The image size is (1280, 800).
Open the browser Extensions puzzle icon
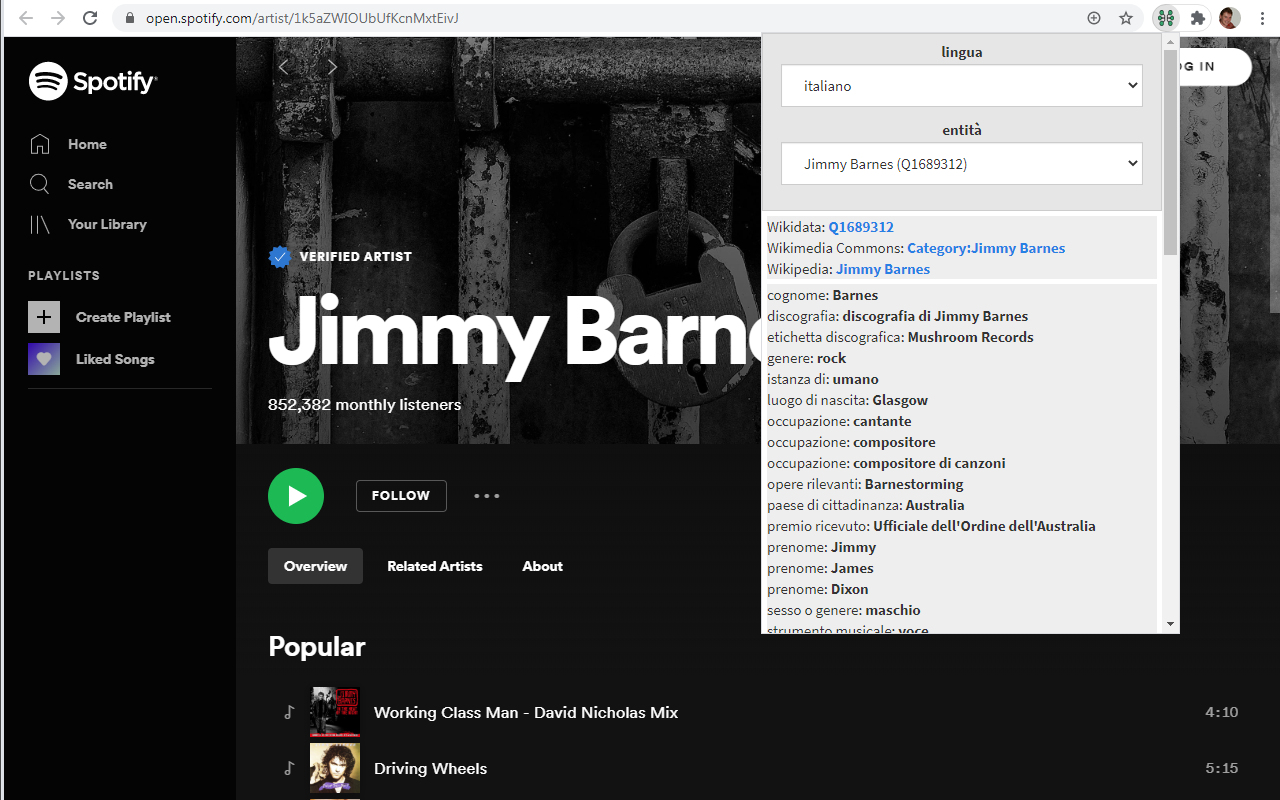click(1197, 18)
